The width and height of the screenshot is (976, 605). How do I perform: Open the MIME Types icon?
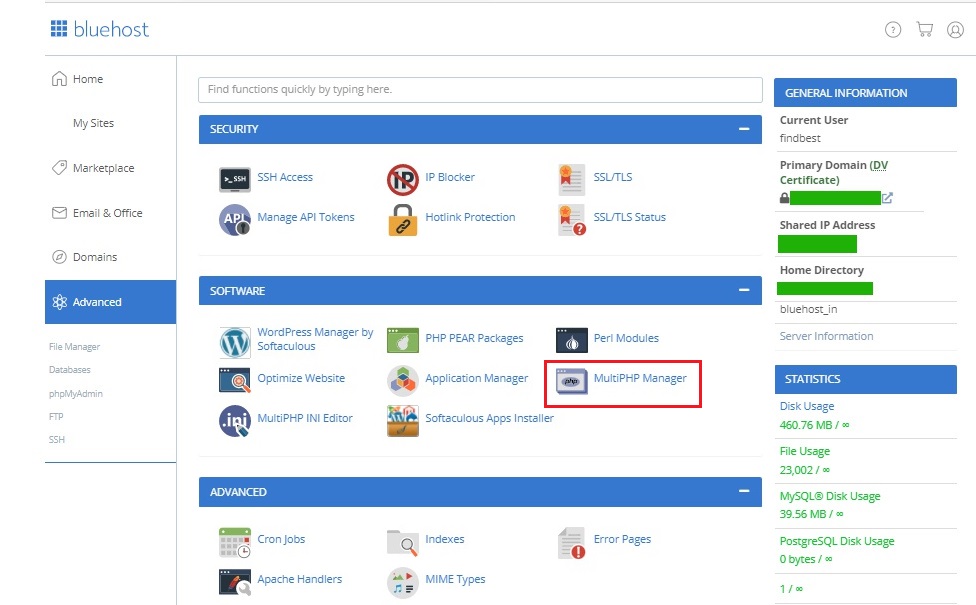403,582
